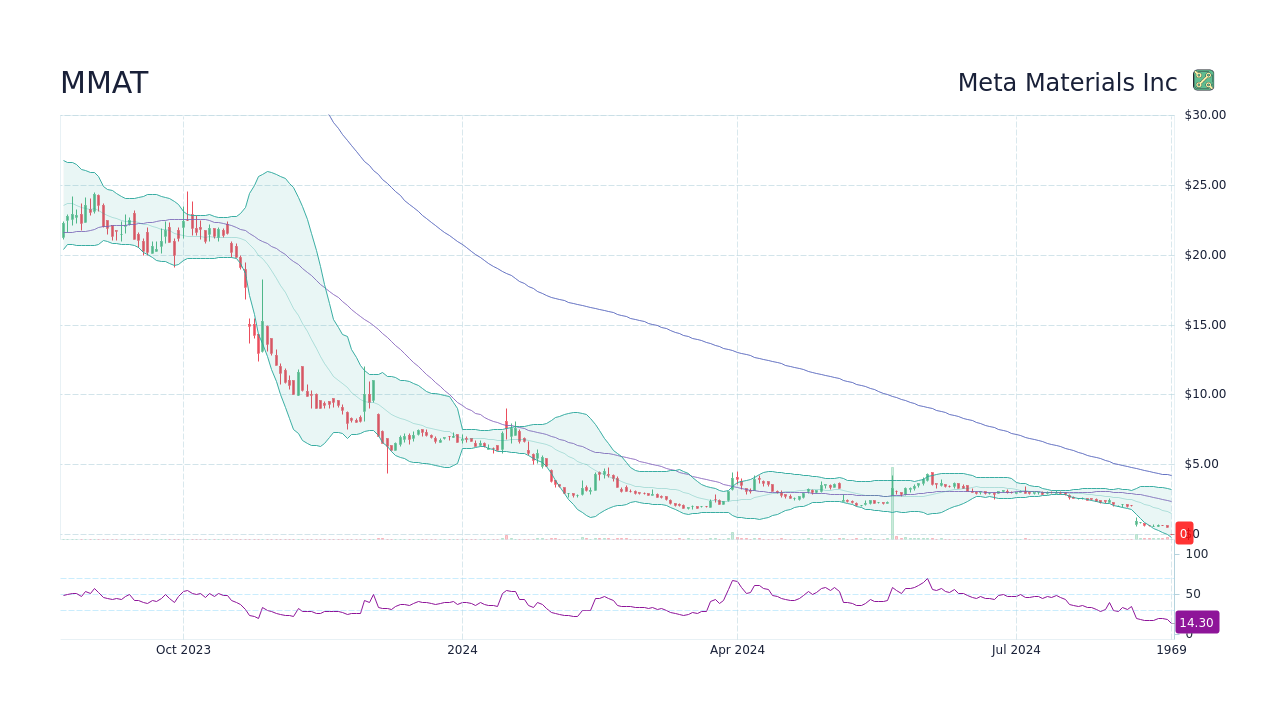Select the MMAT ticker heading
Screen dimensions: 1280x720
(x=103, y=83)
